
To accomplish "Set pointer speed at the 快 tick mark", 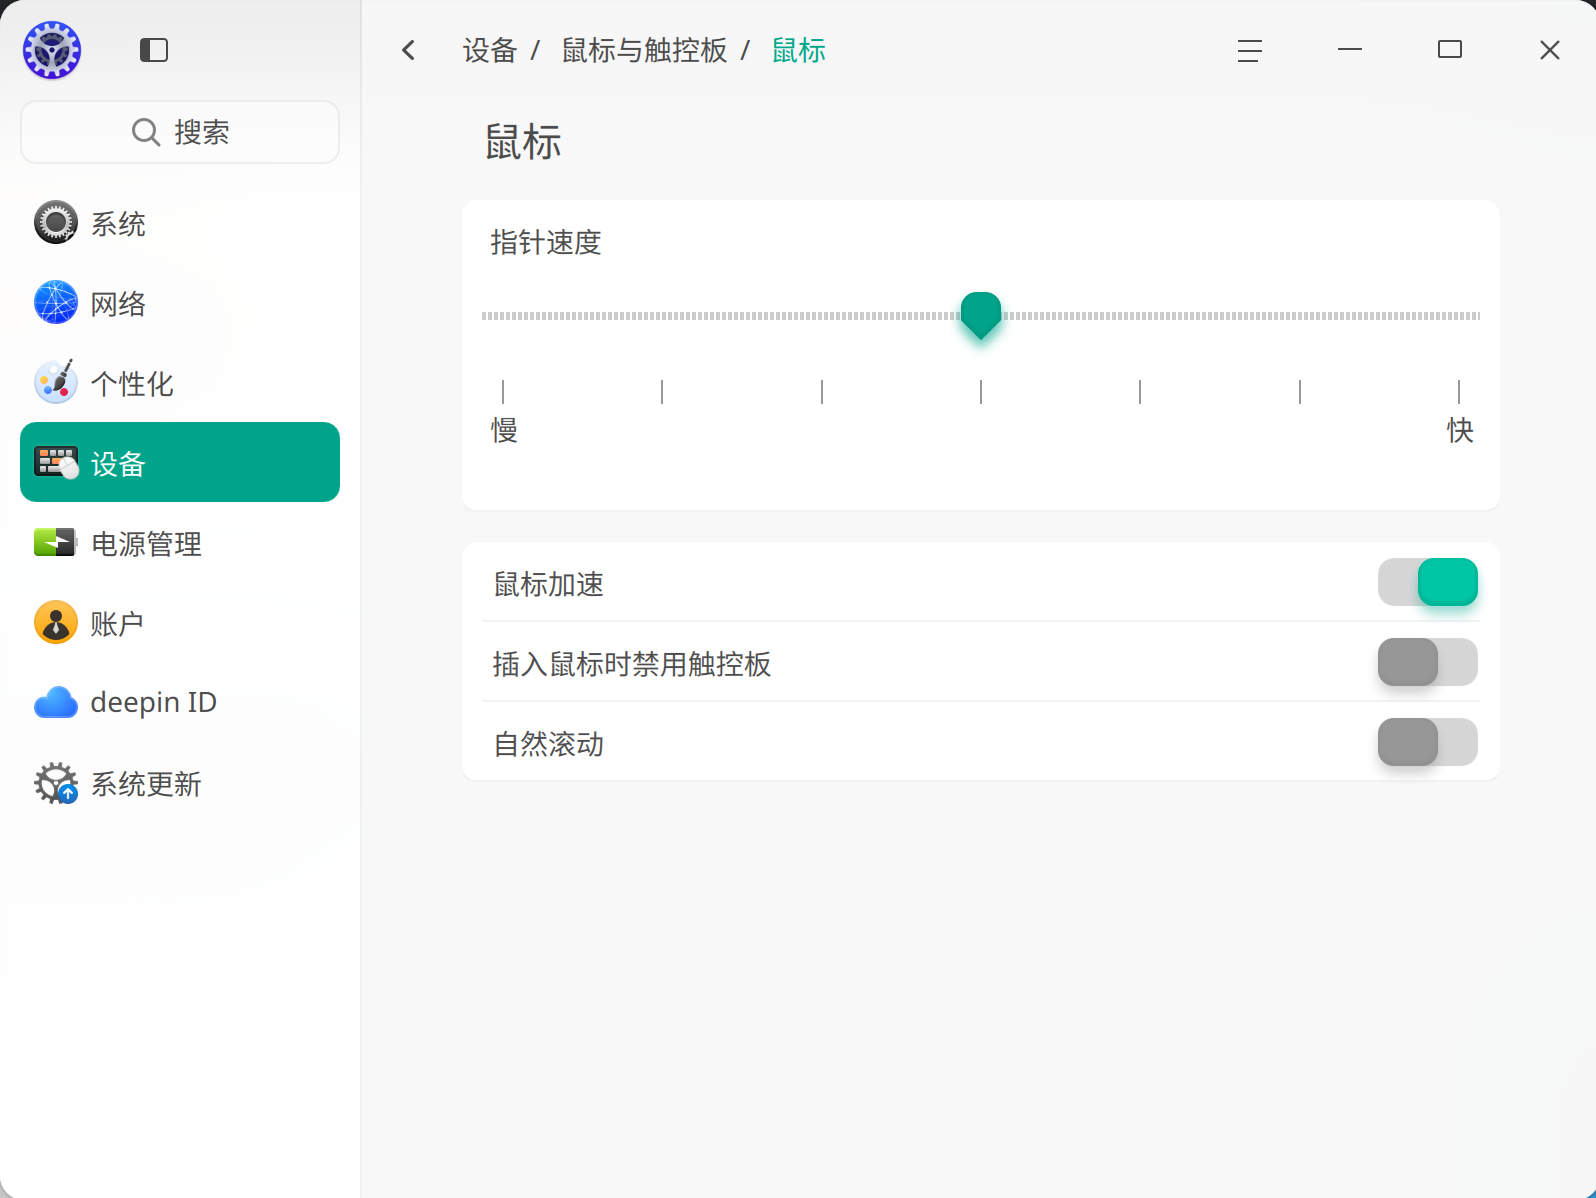I will 1459,392.
